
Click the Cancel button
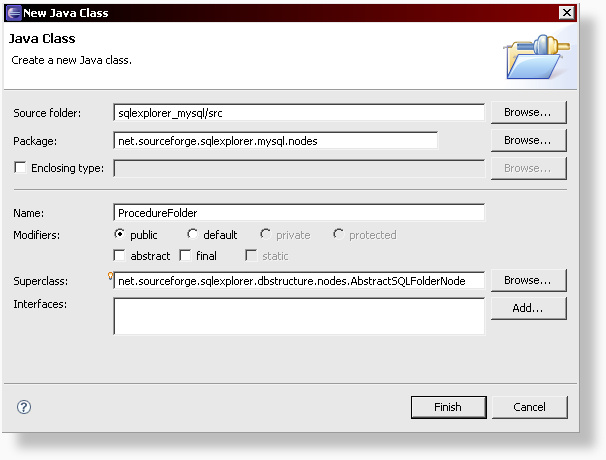pos(529,407)
